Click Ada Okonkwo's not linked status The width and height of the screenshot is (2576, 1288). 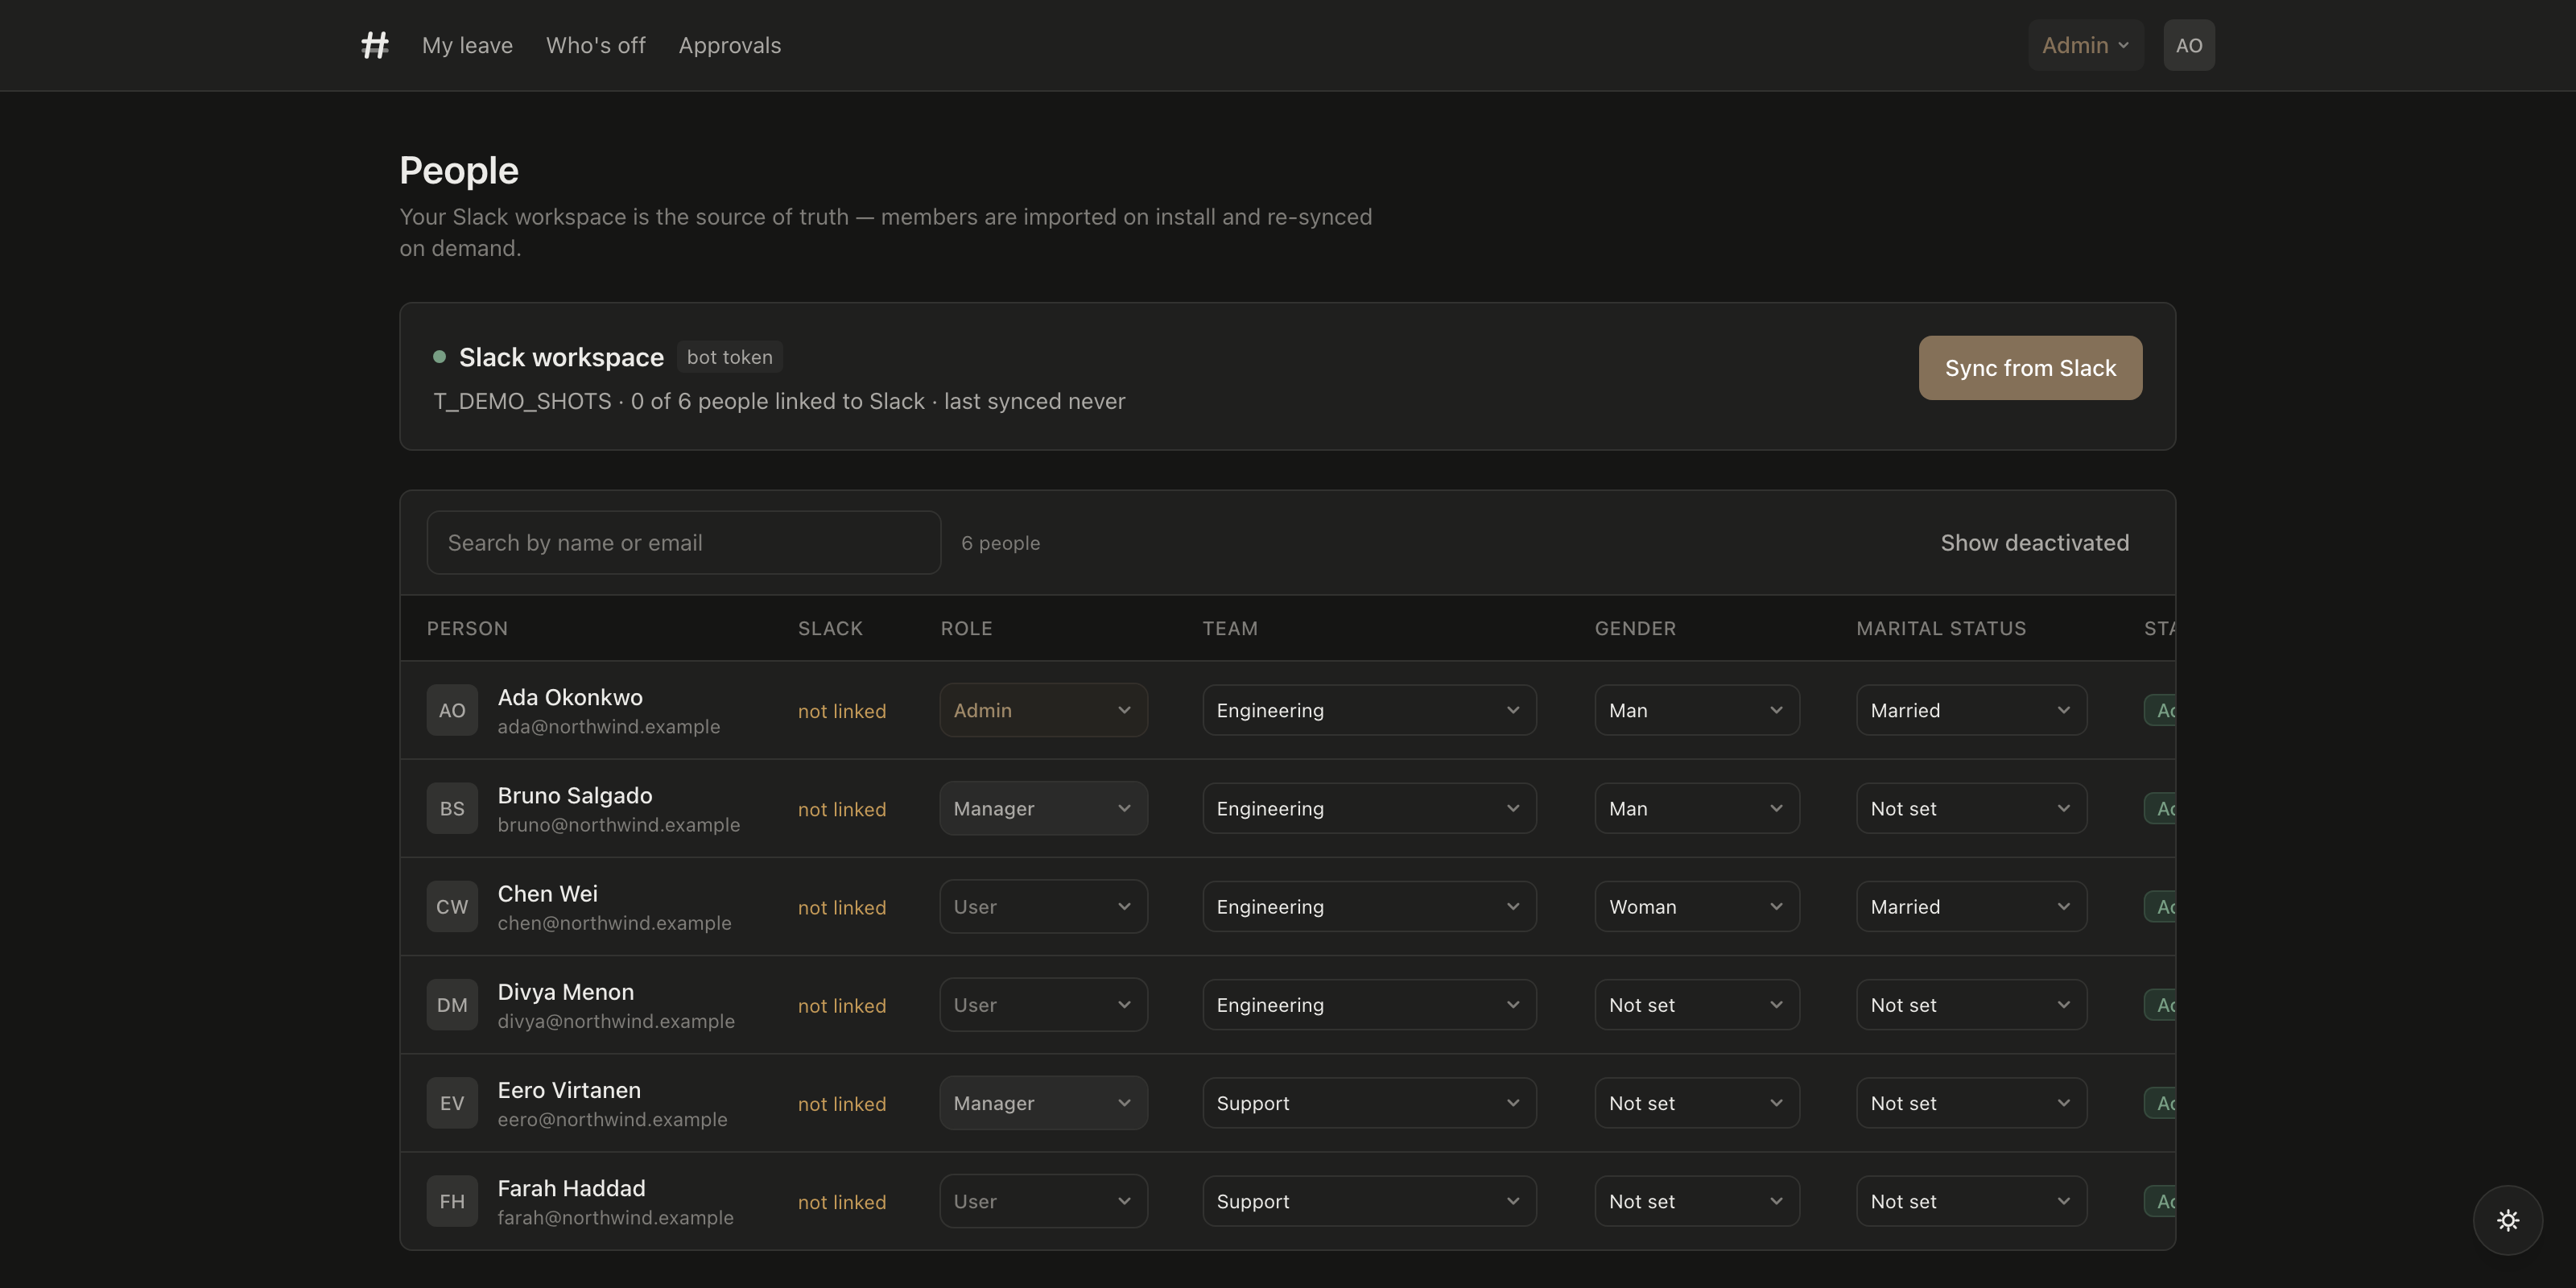point(842,711)
